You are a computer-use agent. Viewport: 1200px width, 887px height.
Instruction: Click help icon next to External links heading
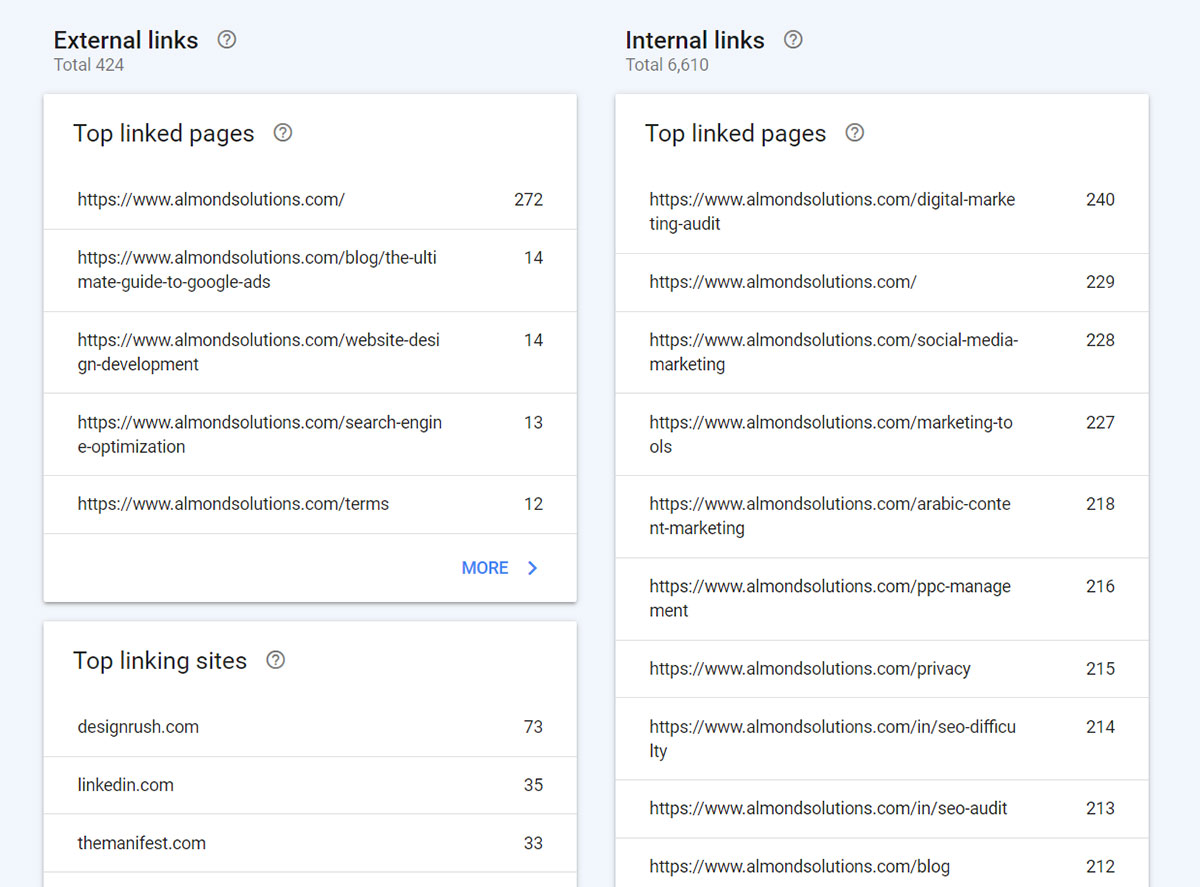227,40
